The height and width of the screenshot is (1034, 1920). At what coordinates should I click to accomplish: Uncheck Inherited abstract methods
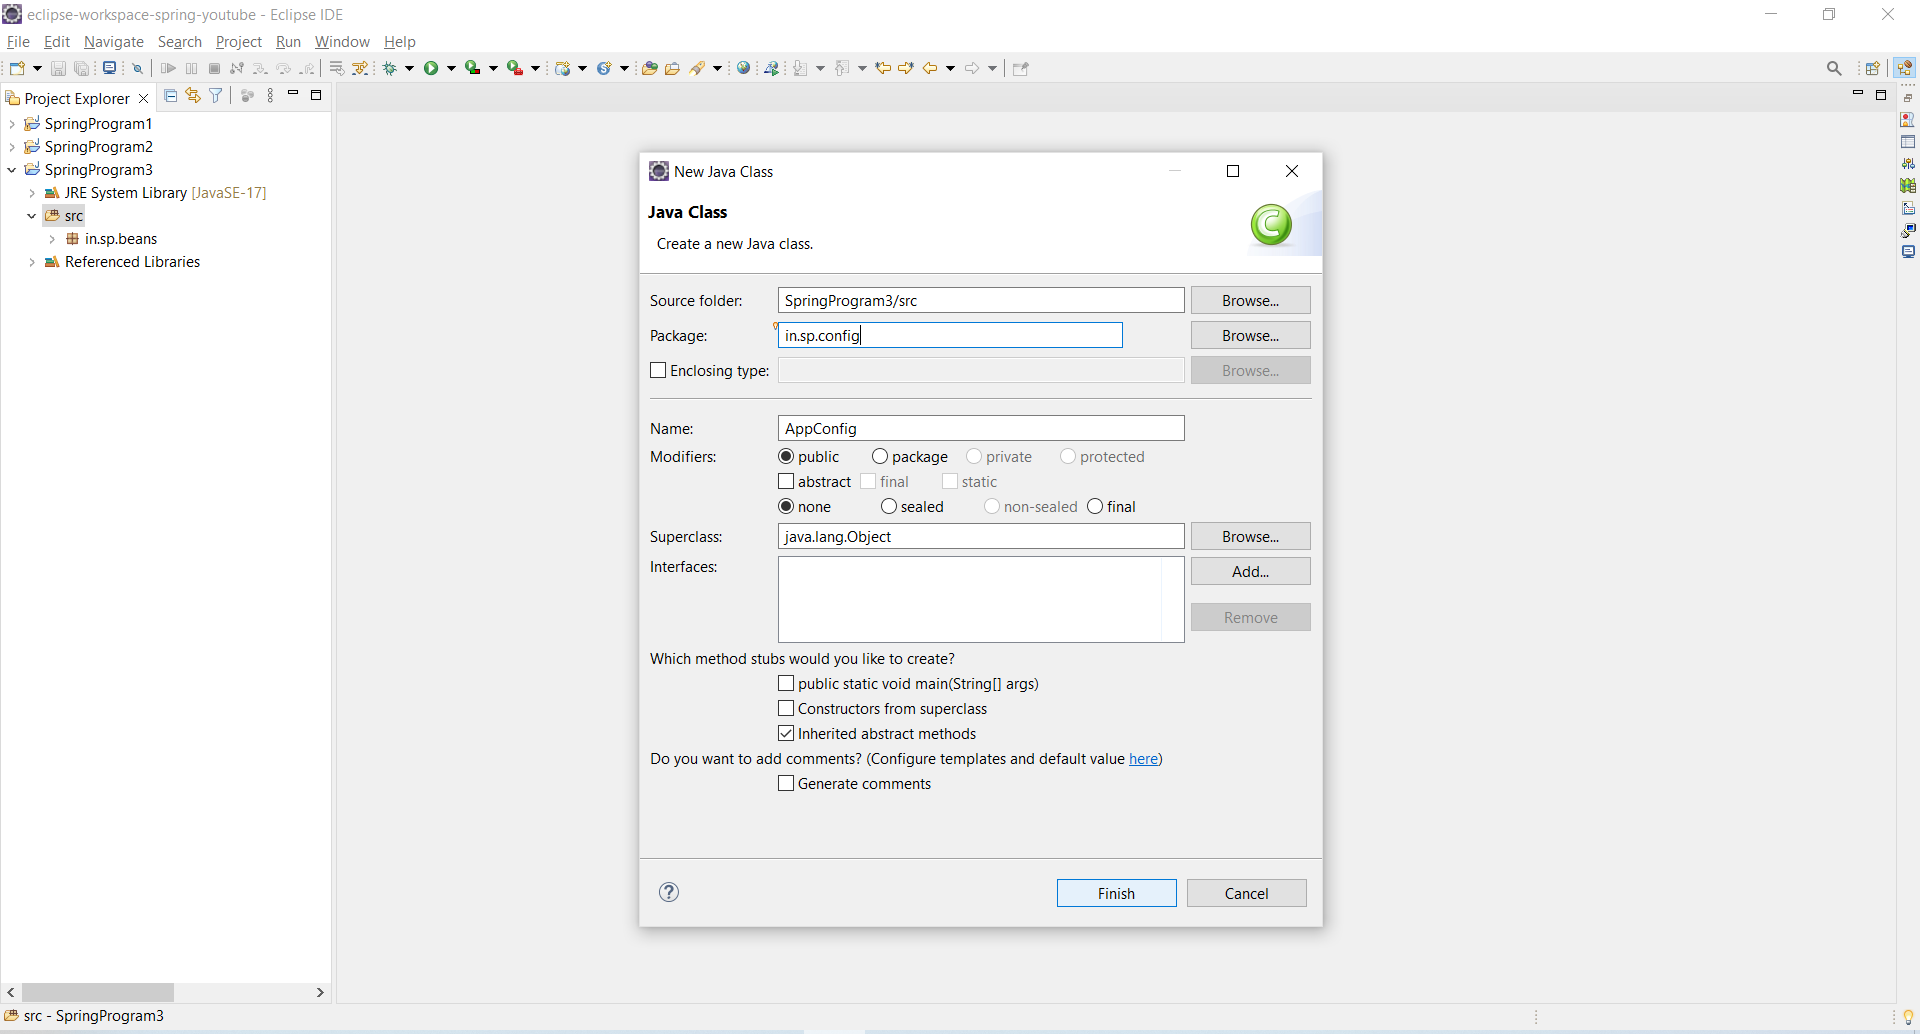786,733
